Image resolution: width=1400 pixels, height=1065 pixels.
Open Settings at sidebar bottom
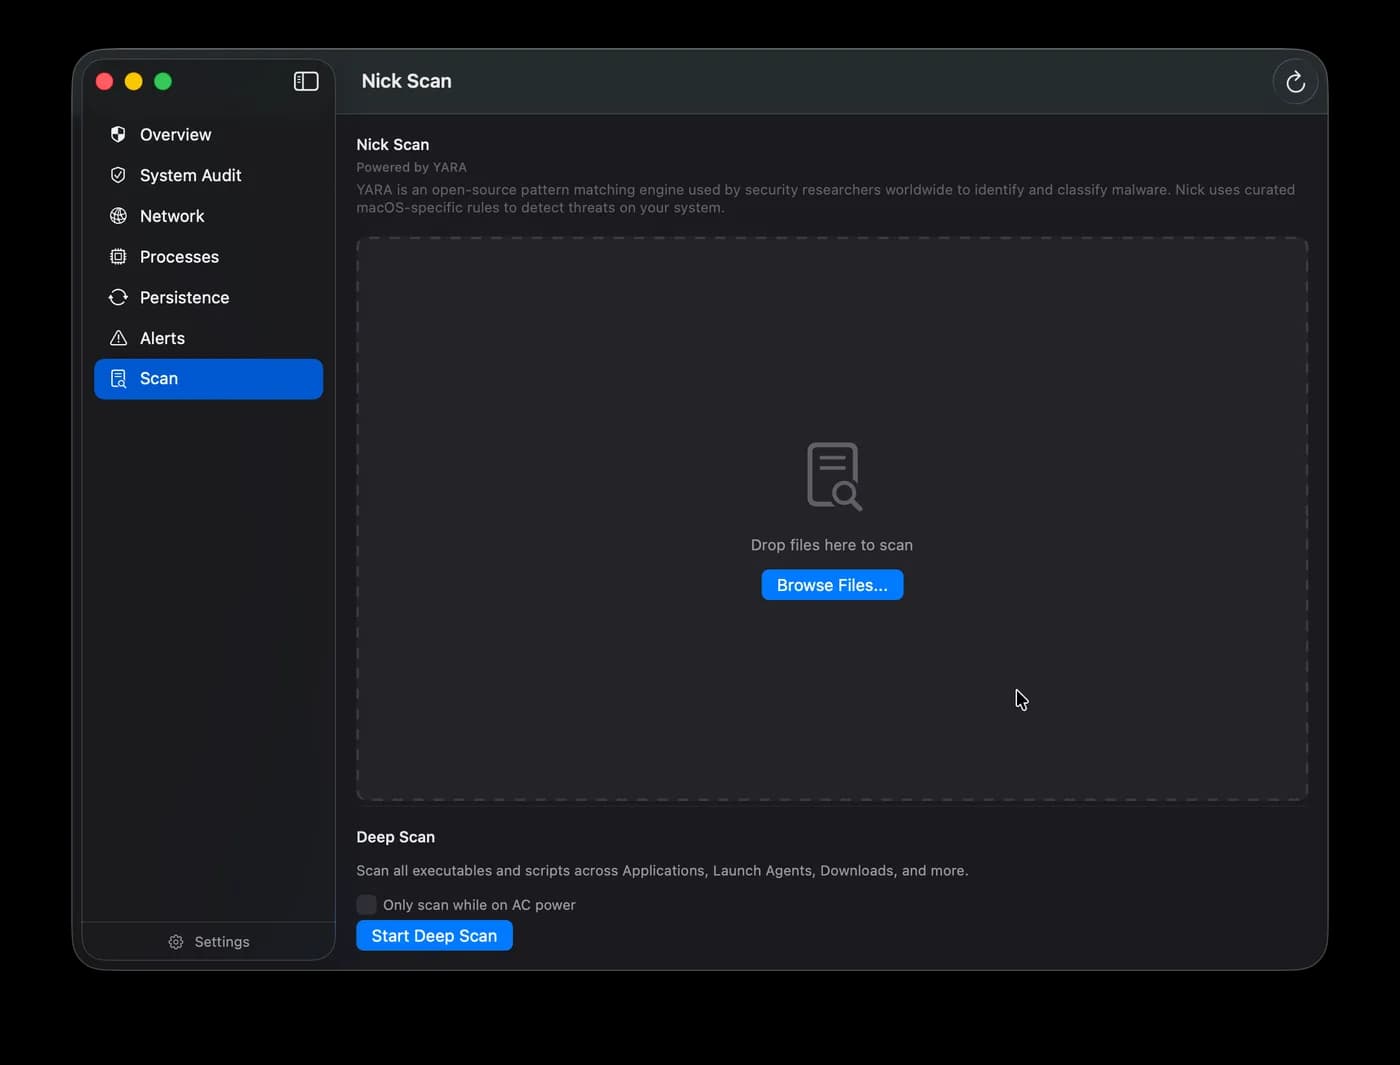[x=208, y=942]
